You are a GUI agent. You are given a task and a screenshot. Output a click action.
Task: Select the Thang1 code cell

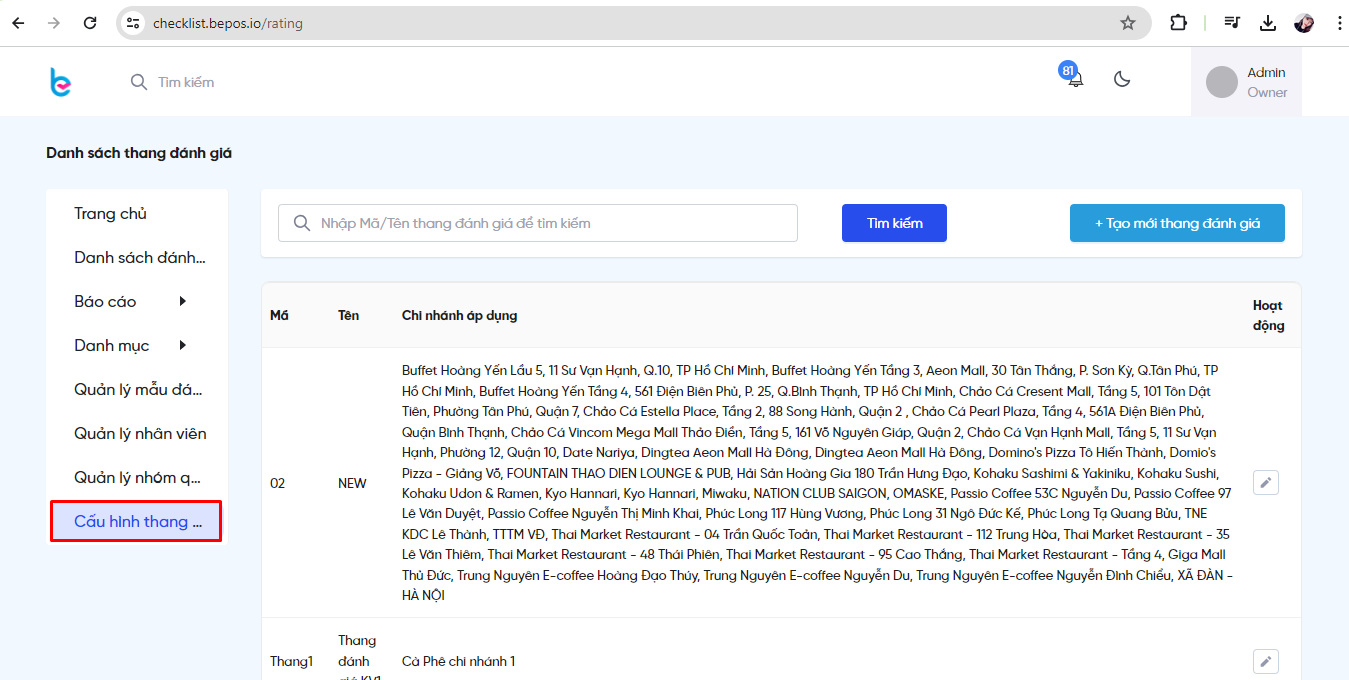(291, 661)
